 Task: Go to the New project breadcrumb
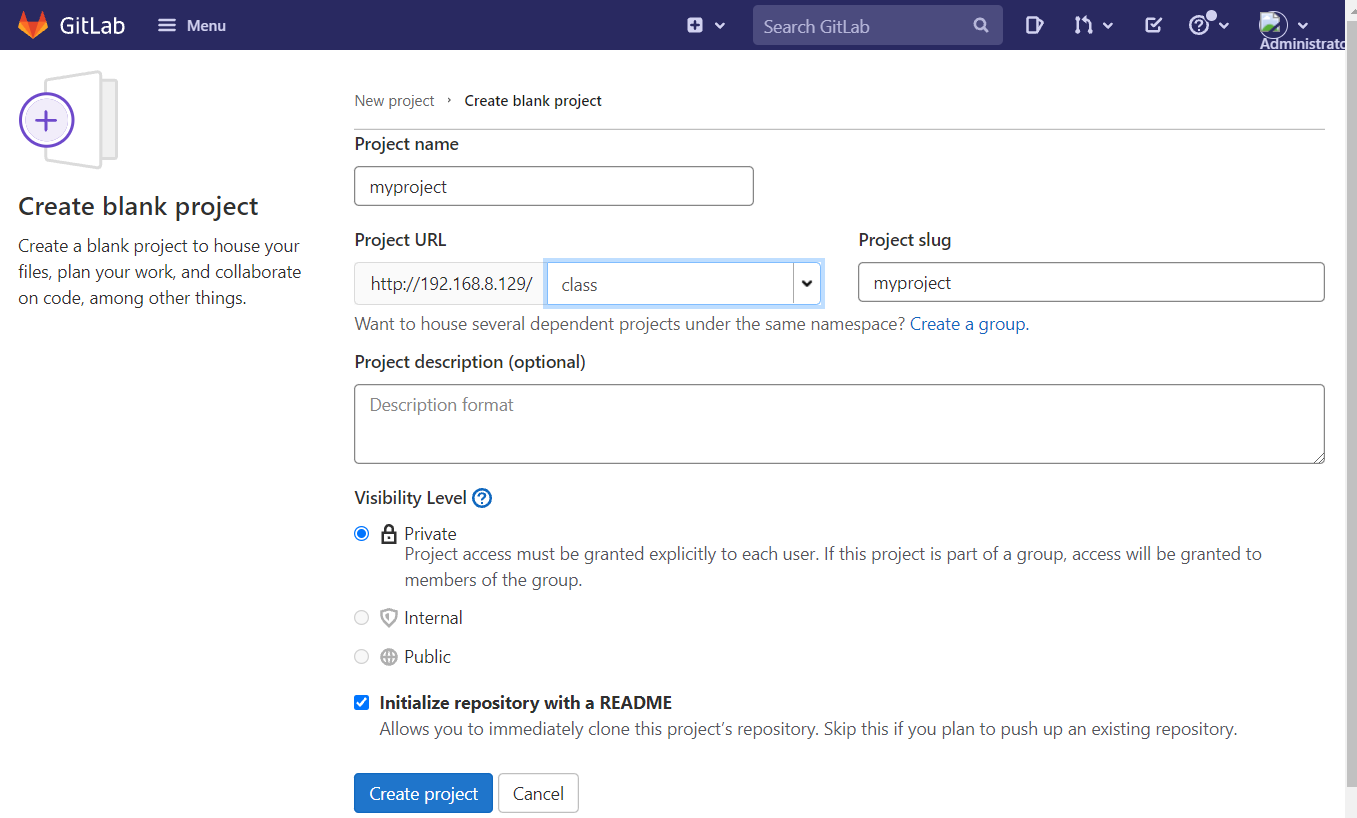(x=394, y=101)
